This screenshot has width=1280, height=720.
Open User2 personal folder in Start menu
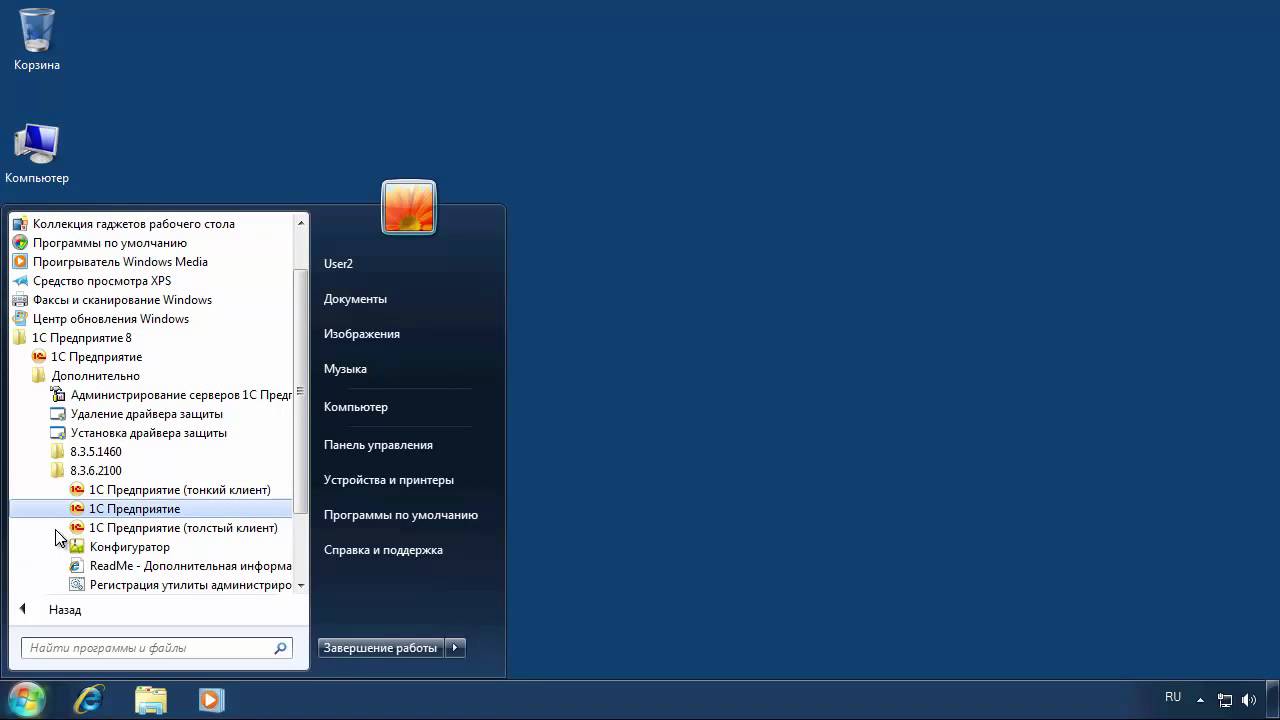[338, 264]
